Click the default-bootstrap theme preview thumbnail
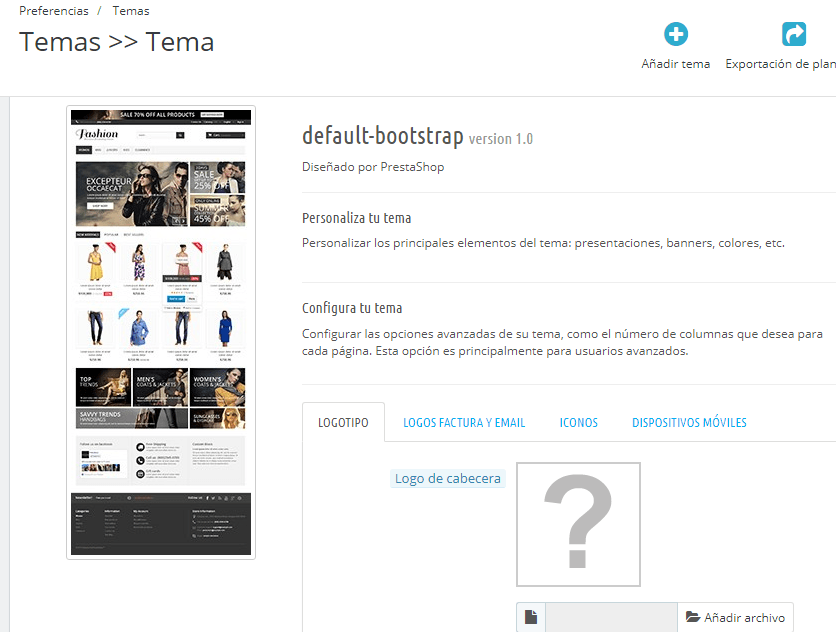836x632 pixels. [161, 332]
